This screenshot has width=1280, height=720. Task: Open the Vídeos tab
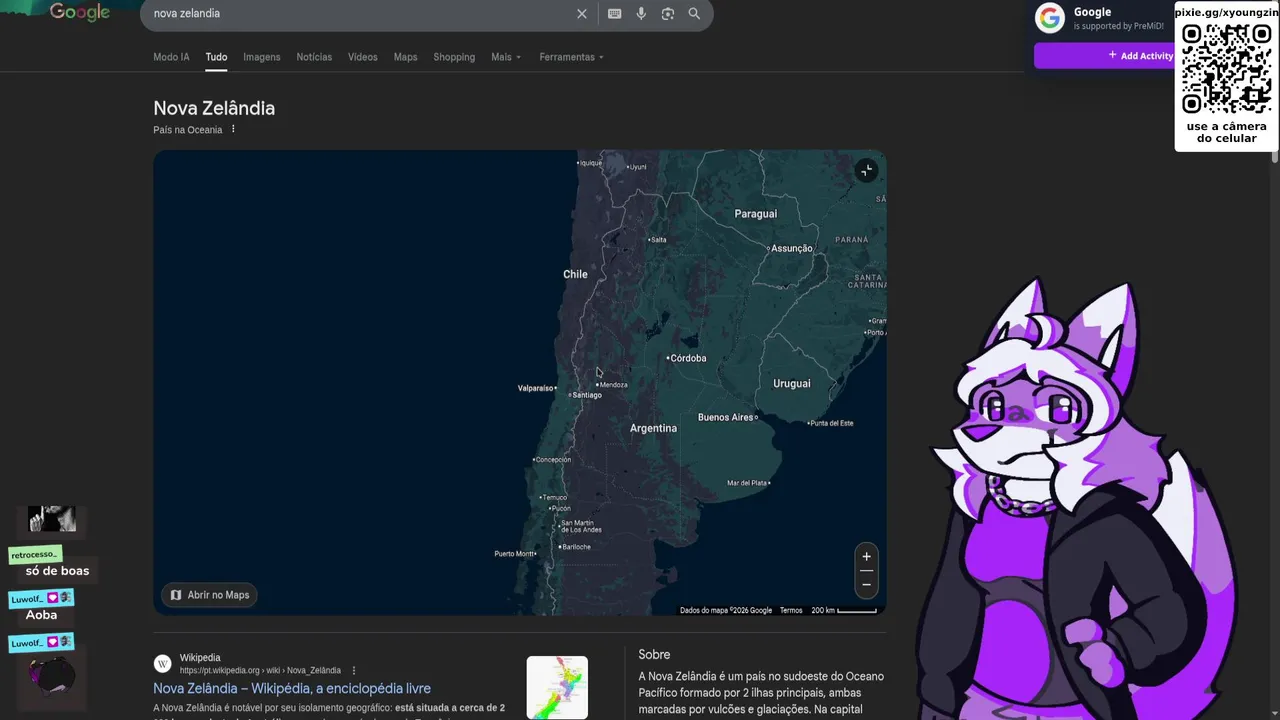pyautogui.click(x=363, y=57)
